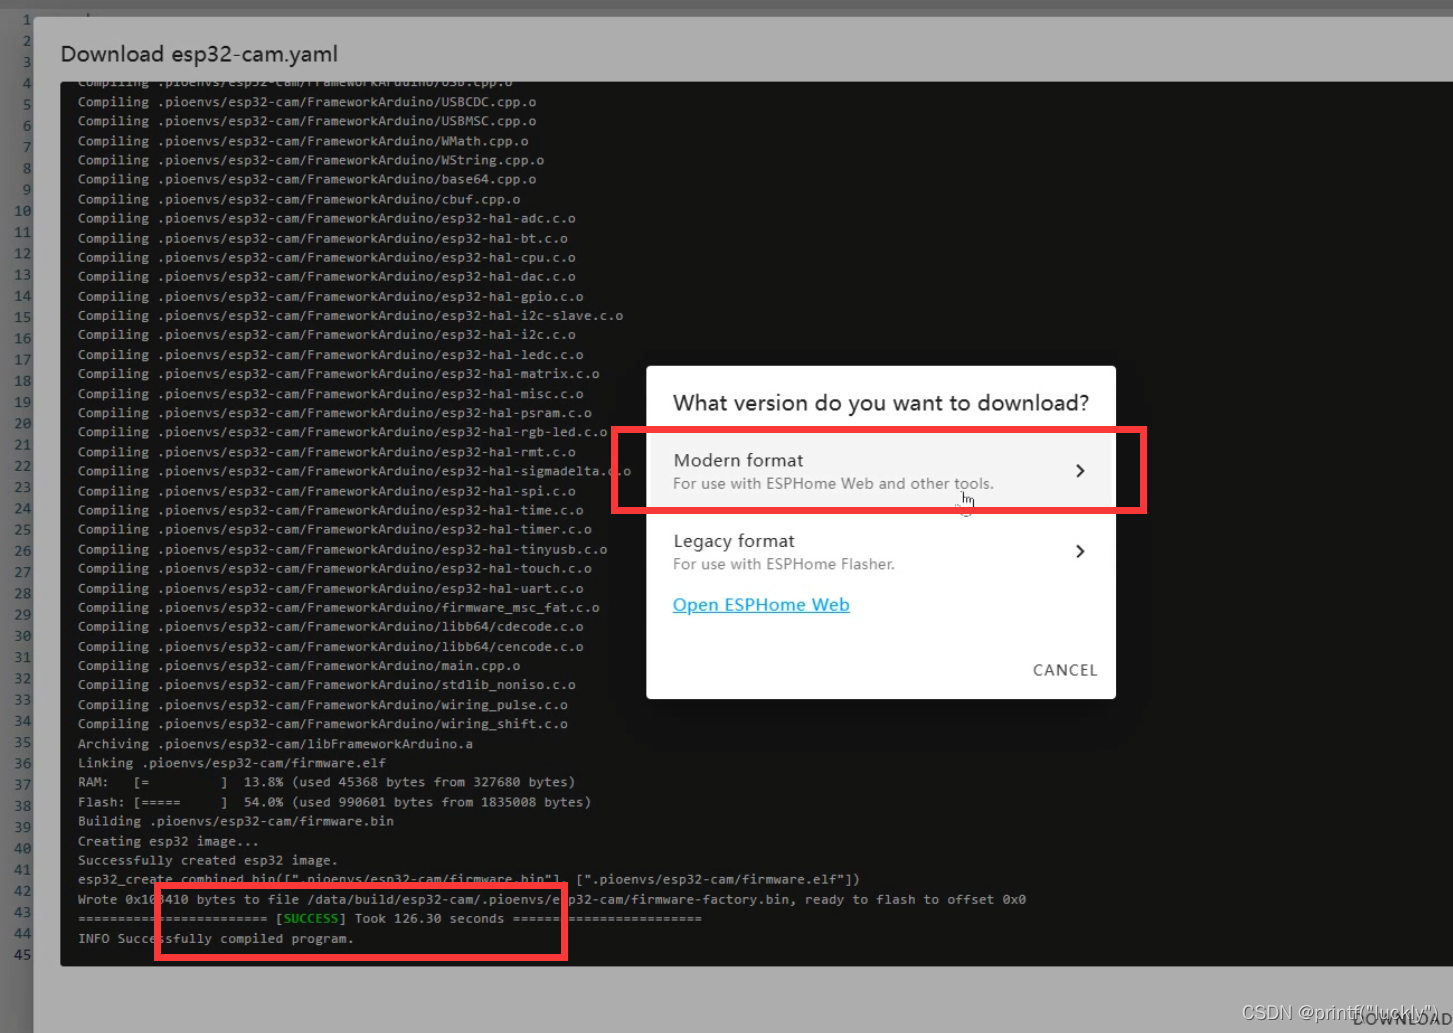The height and width of the screenshot is (1033, 1453).
Task: Choose the Legacy format download option
Action: click(x=881, y=552)
